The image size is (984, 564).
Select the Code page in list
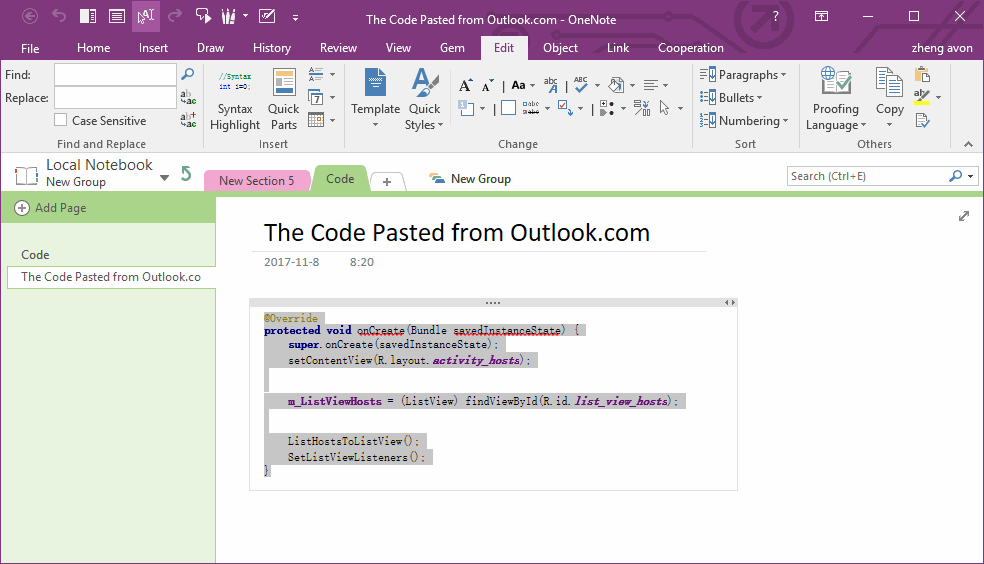35,255
